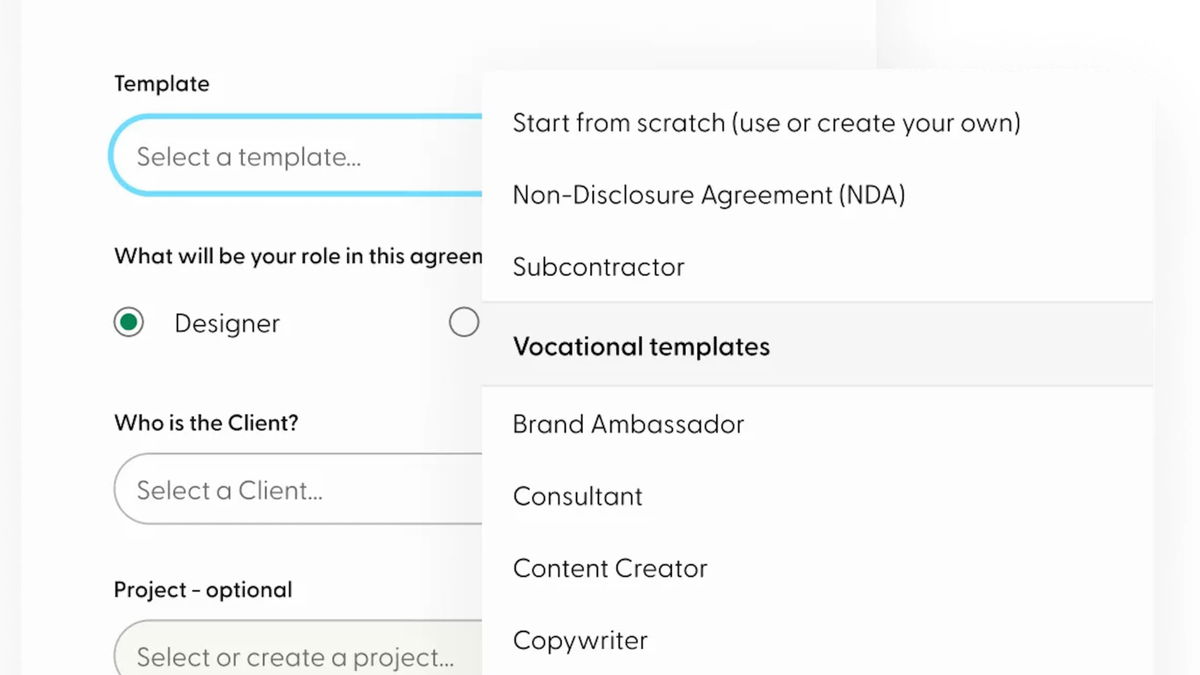Click the Template field label
Screen dimensions: 1200x675
[x=162, y=84]
